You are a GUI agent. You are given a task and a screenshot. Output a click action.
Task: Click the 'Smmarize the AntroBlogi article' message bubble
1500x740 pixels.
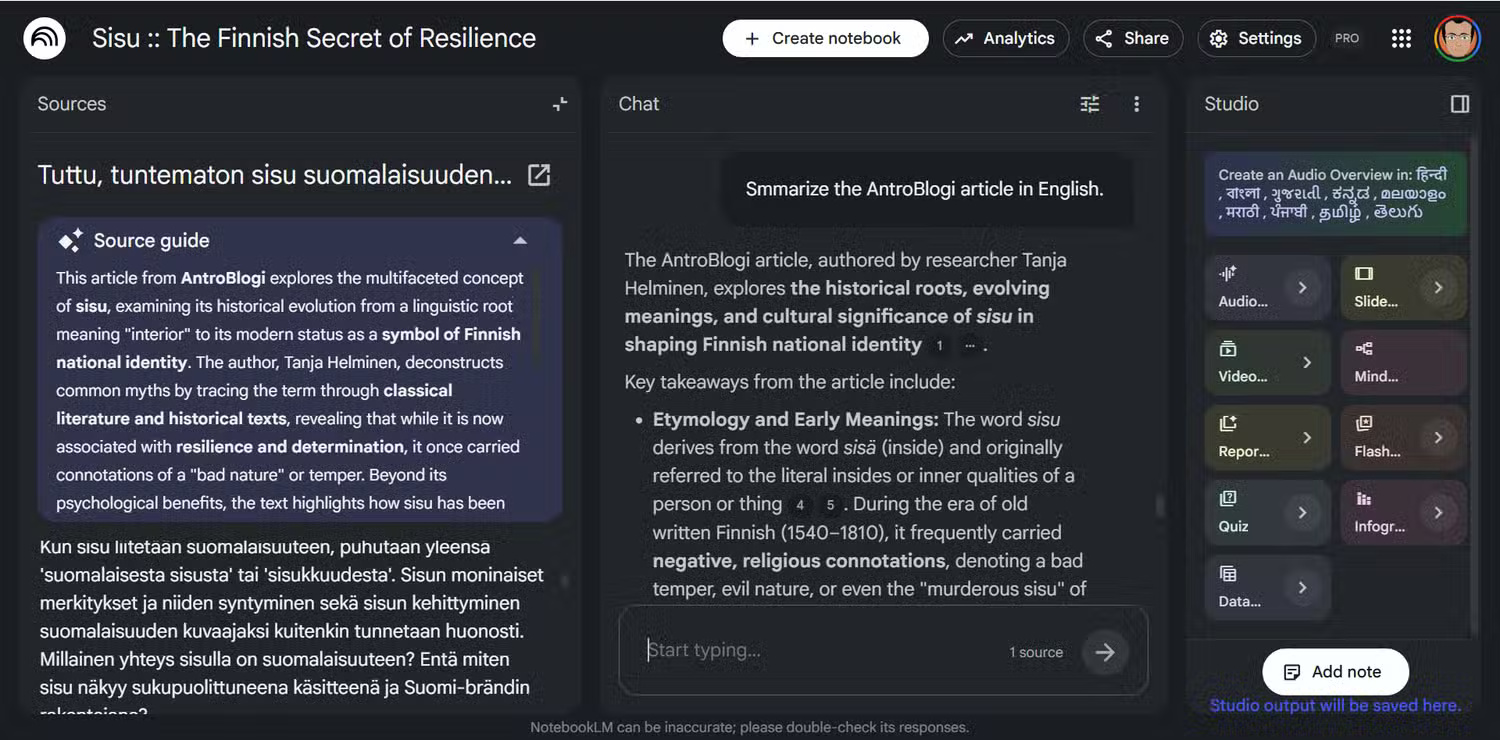(x=925, y=189)
